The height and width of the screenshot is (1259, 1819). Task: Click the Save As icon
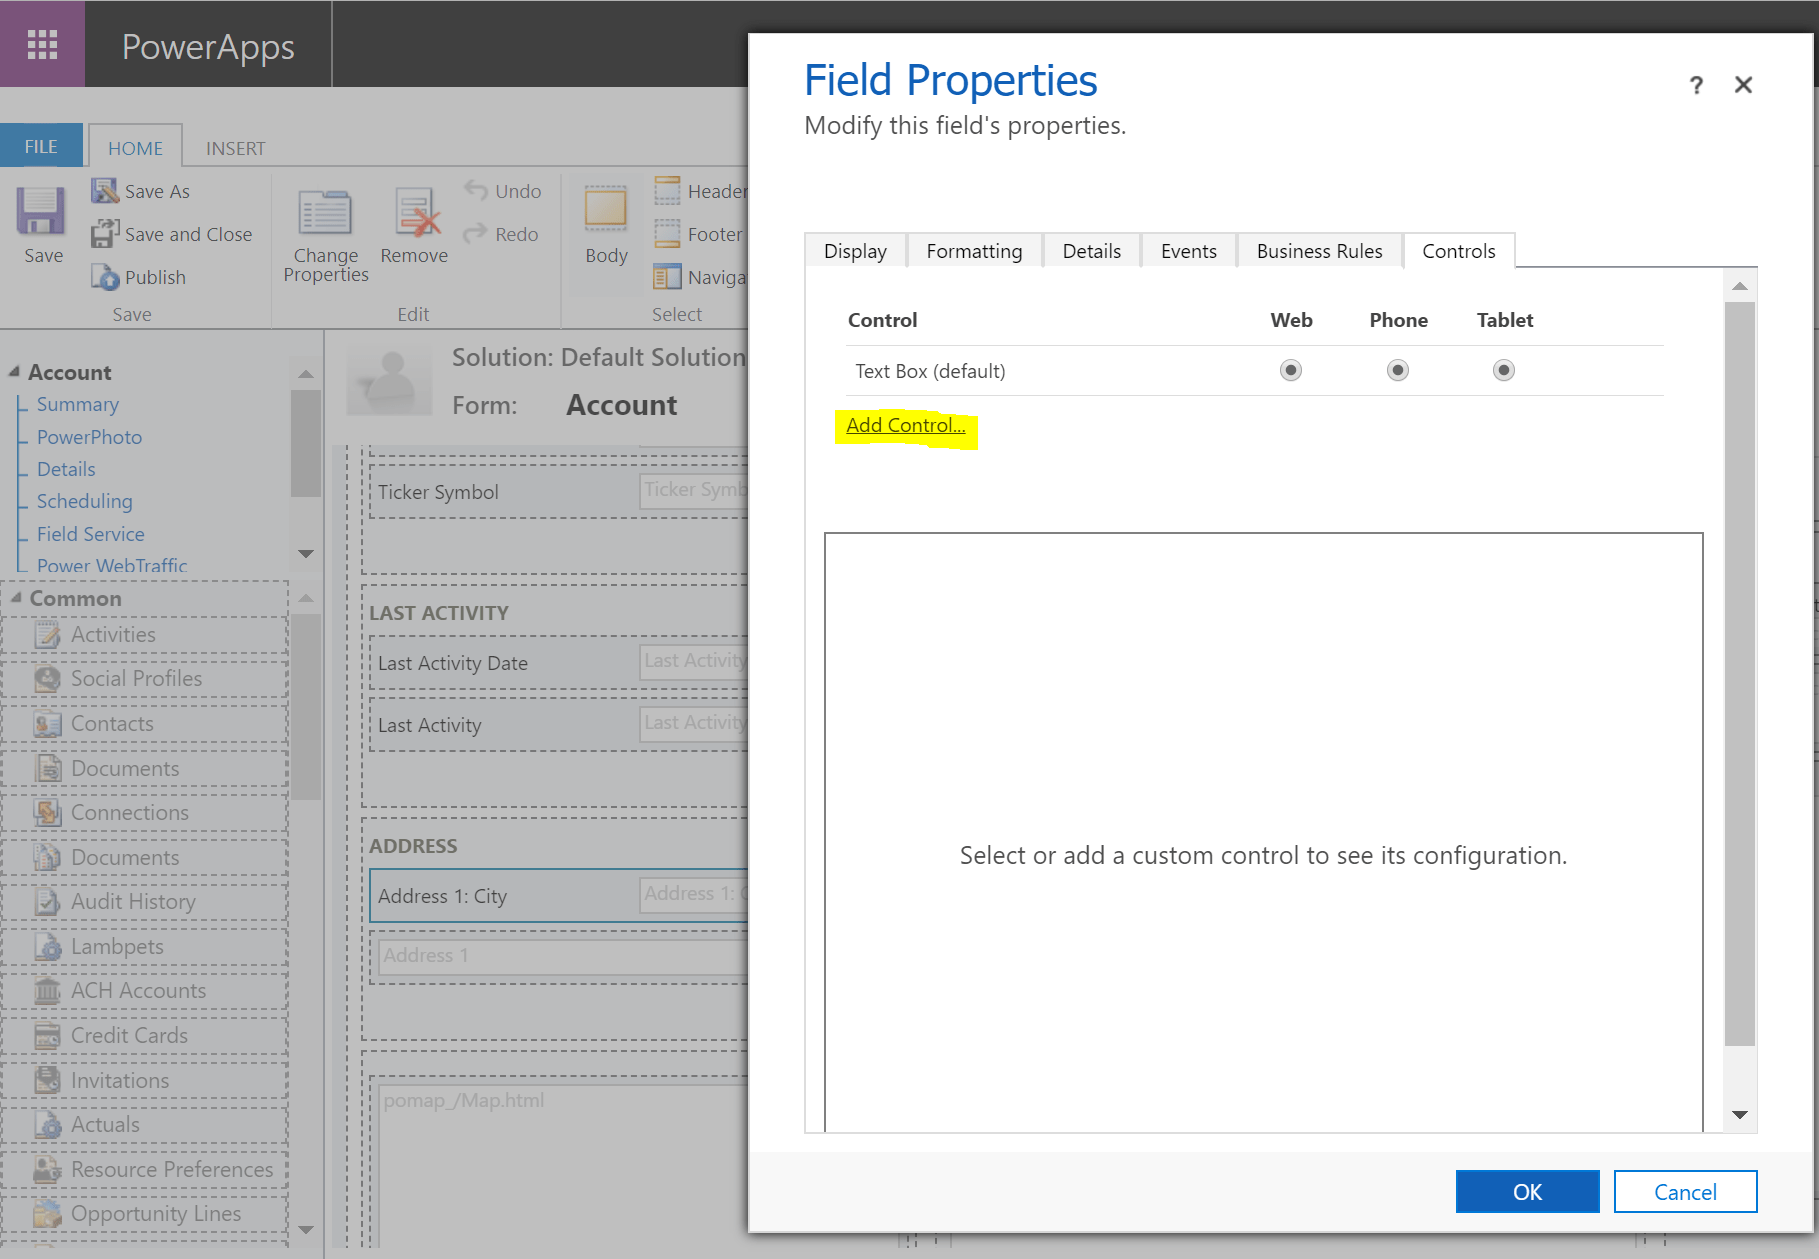click(105, 191)
